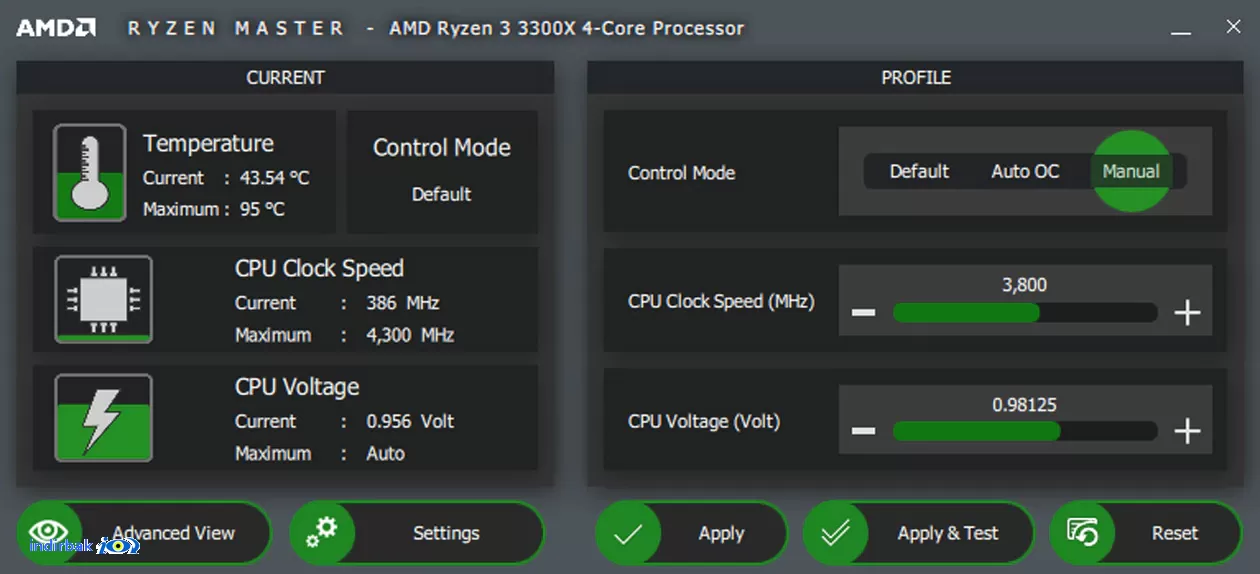Close the Ryzen Master window
Viewport: 1260px width, 574px height.
click(x=1233, y=28)
